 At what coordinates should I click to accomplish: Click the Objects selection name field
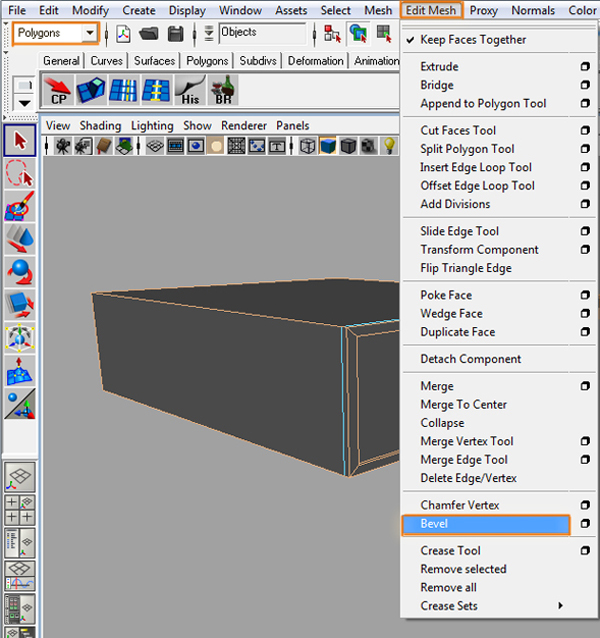click(262, 33)
